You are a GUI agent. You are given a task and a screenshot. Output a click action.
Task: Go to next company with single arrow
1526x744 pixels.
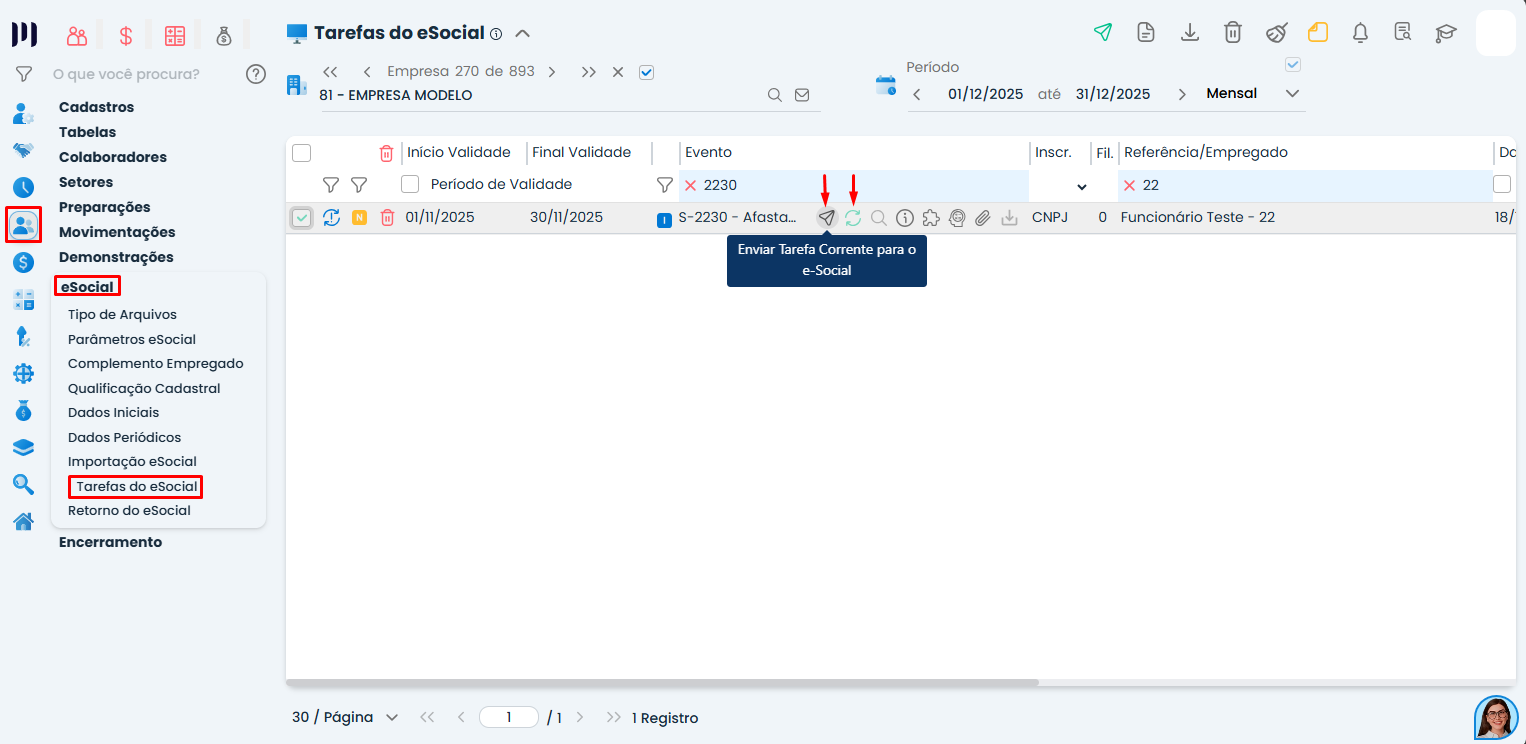(552, 72)
